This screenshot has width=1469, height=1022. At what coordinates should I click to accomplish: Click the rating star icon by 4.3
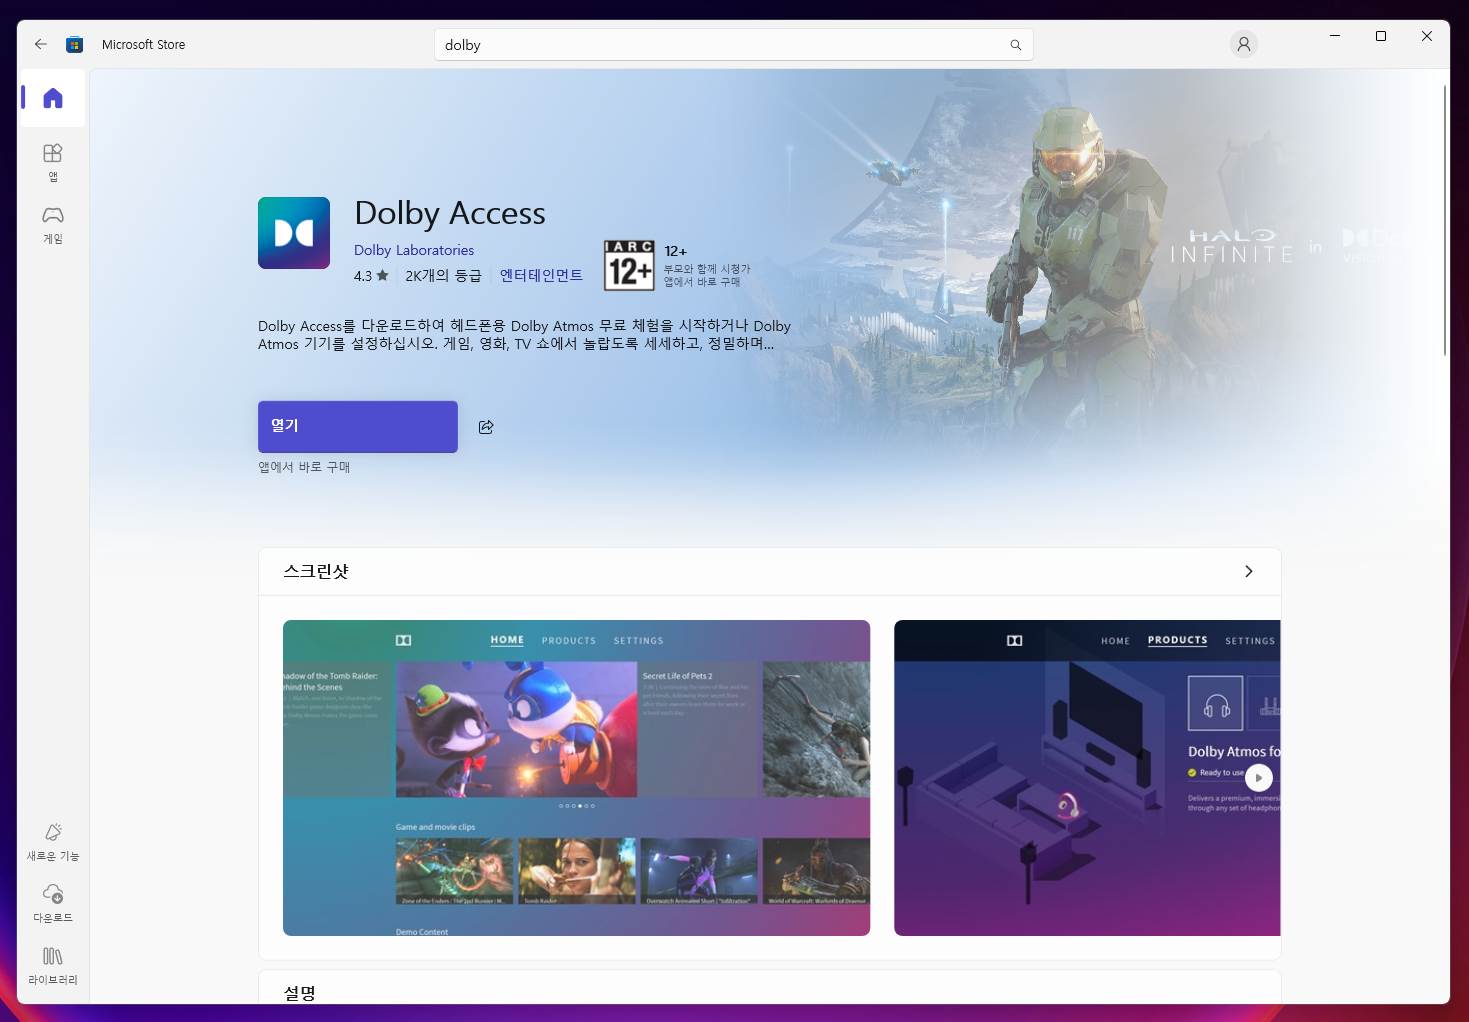[x=382, y=275]
